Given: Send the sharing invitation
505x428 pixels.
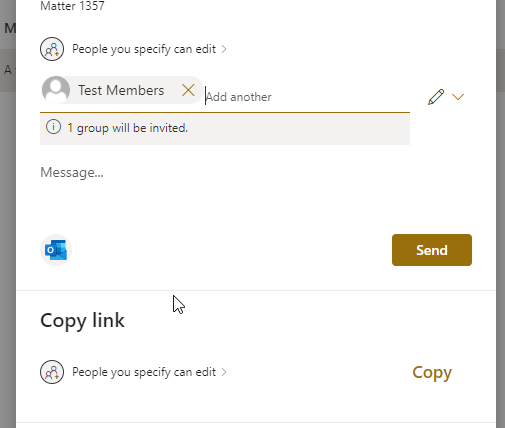Looking at the screenshot, I should [x=432, y=250].
